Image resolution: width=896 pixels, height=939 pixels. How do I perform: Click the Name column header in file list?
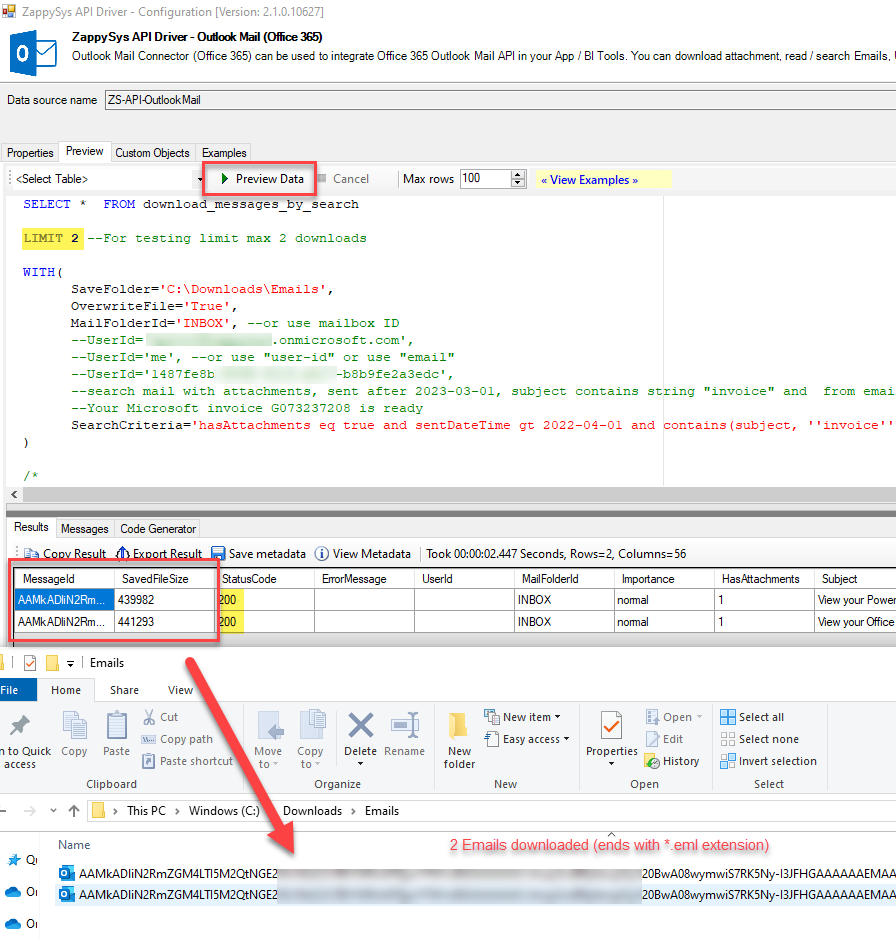(74, 845)
